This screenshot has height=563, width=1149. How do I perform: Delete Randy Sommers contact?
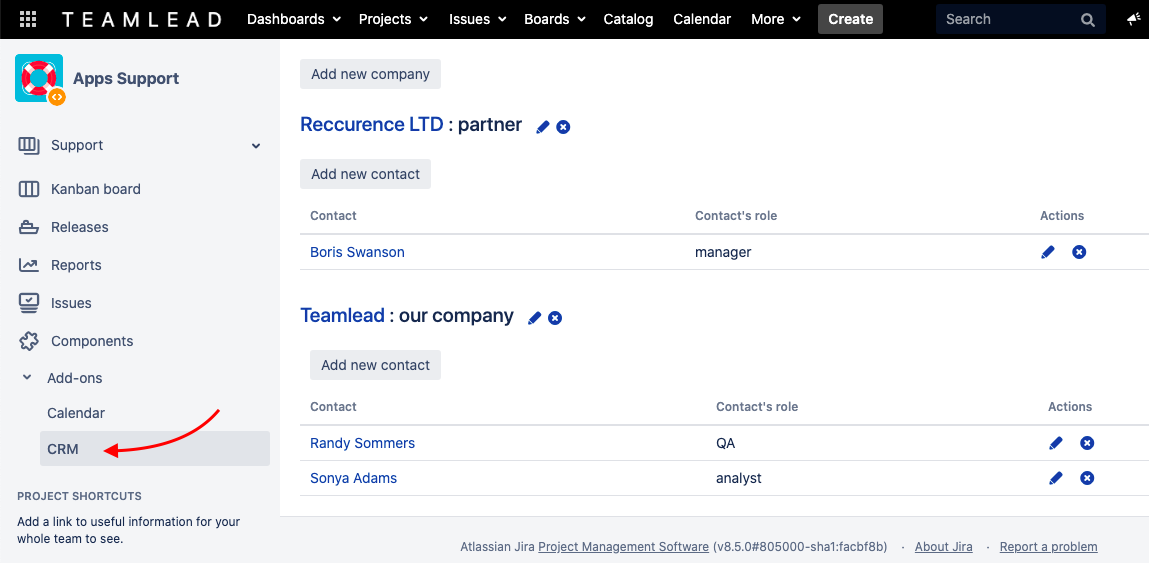pos(1087,443)
